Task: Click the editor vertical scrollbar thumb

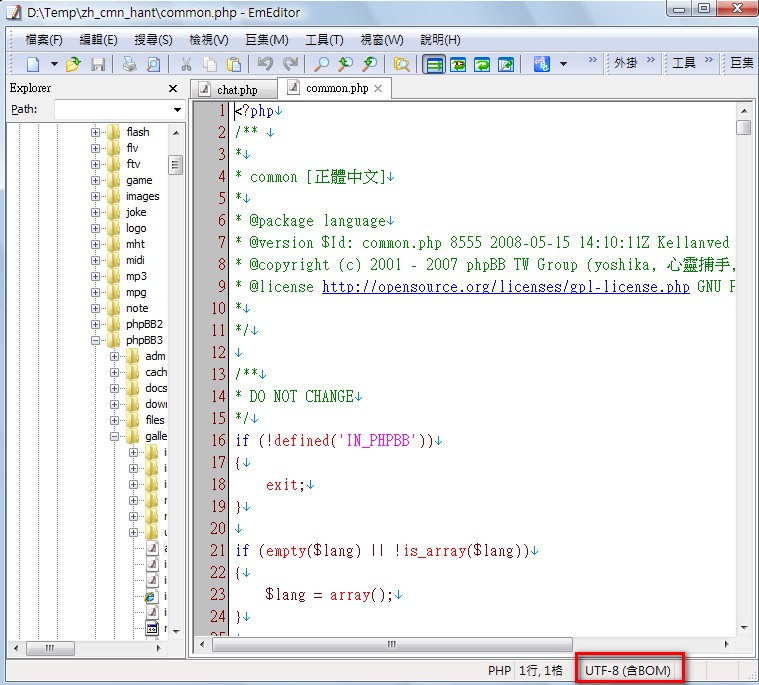Action: [743, 128]
